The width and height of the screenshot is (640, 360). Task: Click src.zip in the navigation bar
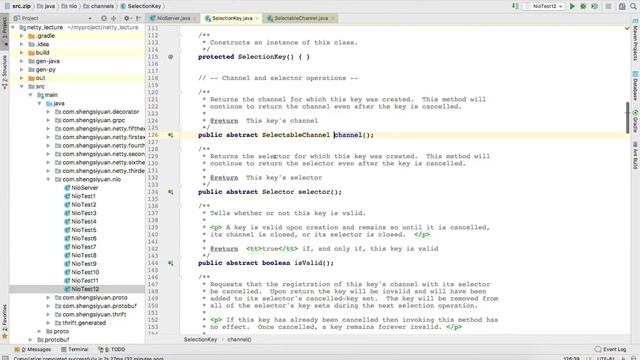click(18, 6)
